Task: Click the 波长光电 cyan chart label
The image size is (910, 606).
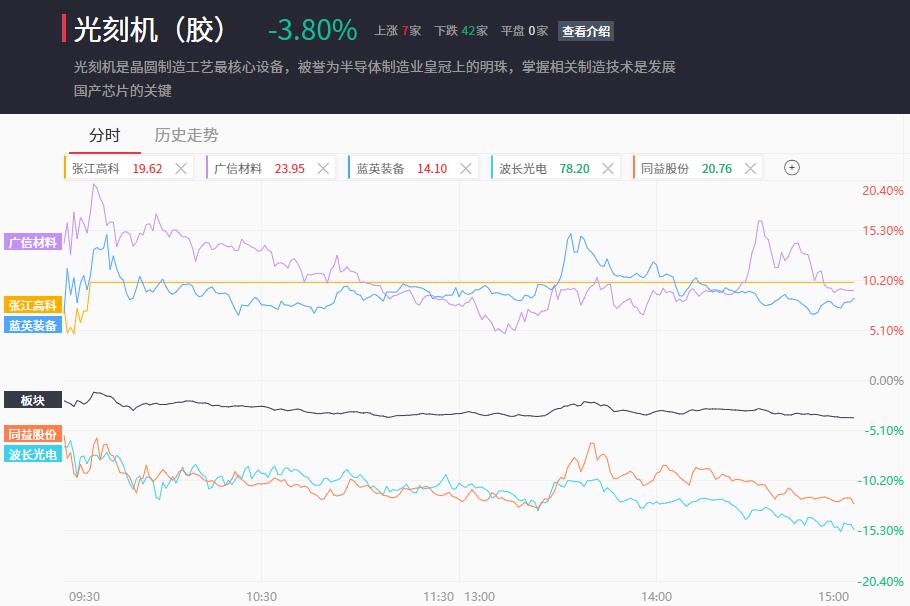Action: 33,454
